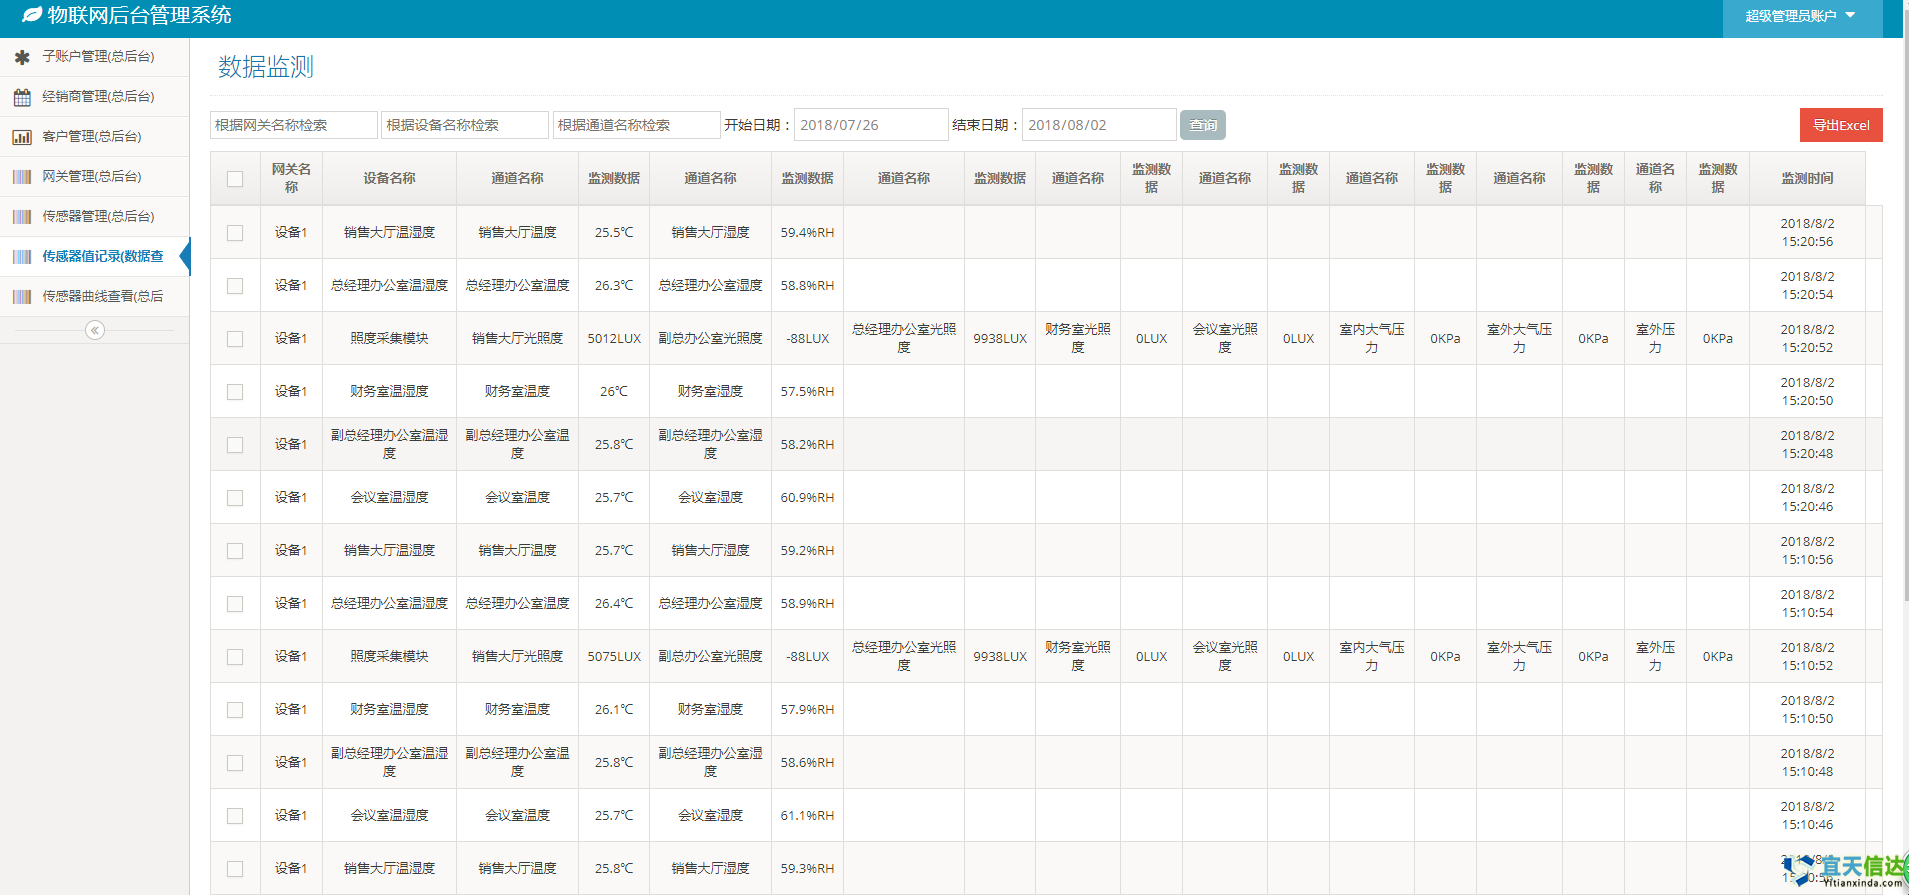Open the 结束日期 date picker field
The width and height of the screenshot is (1909, 895).
coord(1098,125)
